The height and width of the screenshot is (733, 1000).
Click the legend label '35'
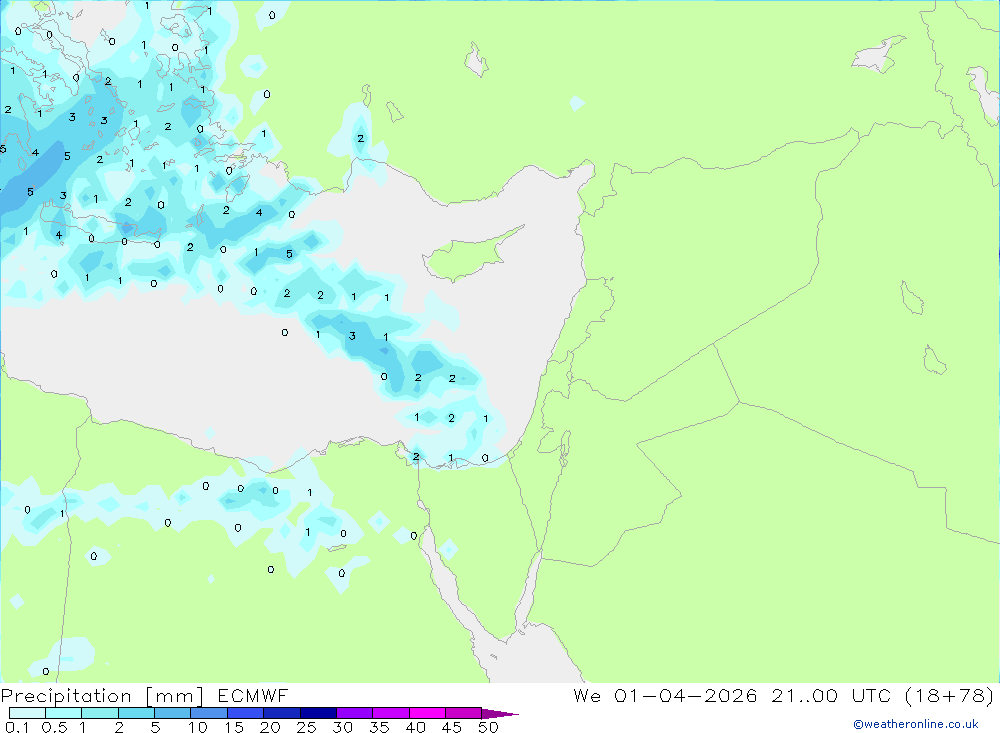(x=379, y=727)
